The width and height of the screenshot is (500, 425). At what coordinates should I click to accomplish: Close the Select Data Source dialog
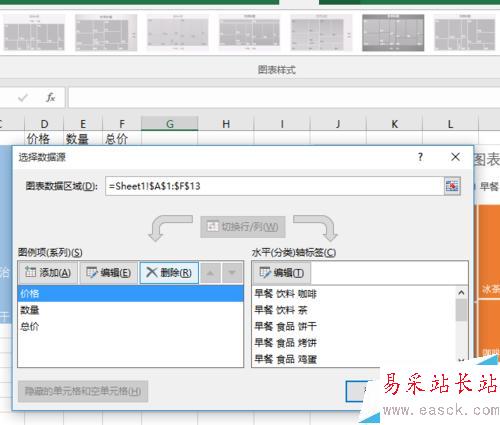pyautogui.click(x=455, y=157)
